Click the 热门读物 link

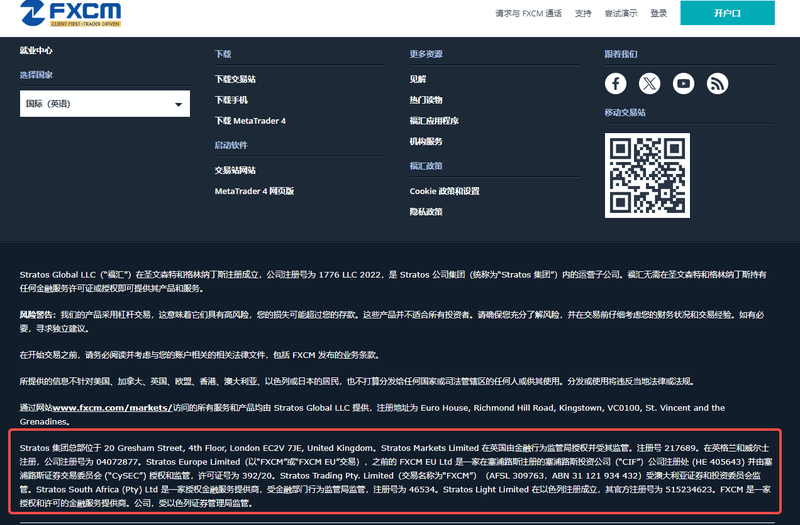[x=426, y=100]
